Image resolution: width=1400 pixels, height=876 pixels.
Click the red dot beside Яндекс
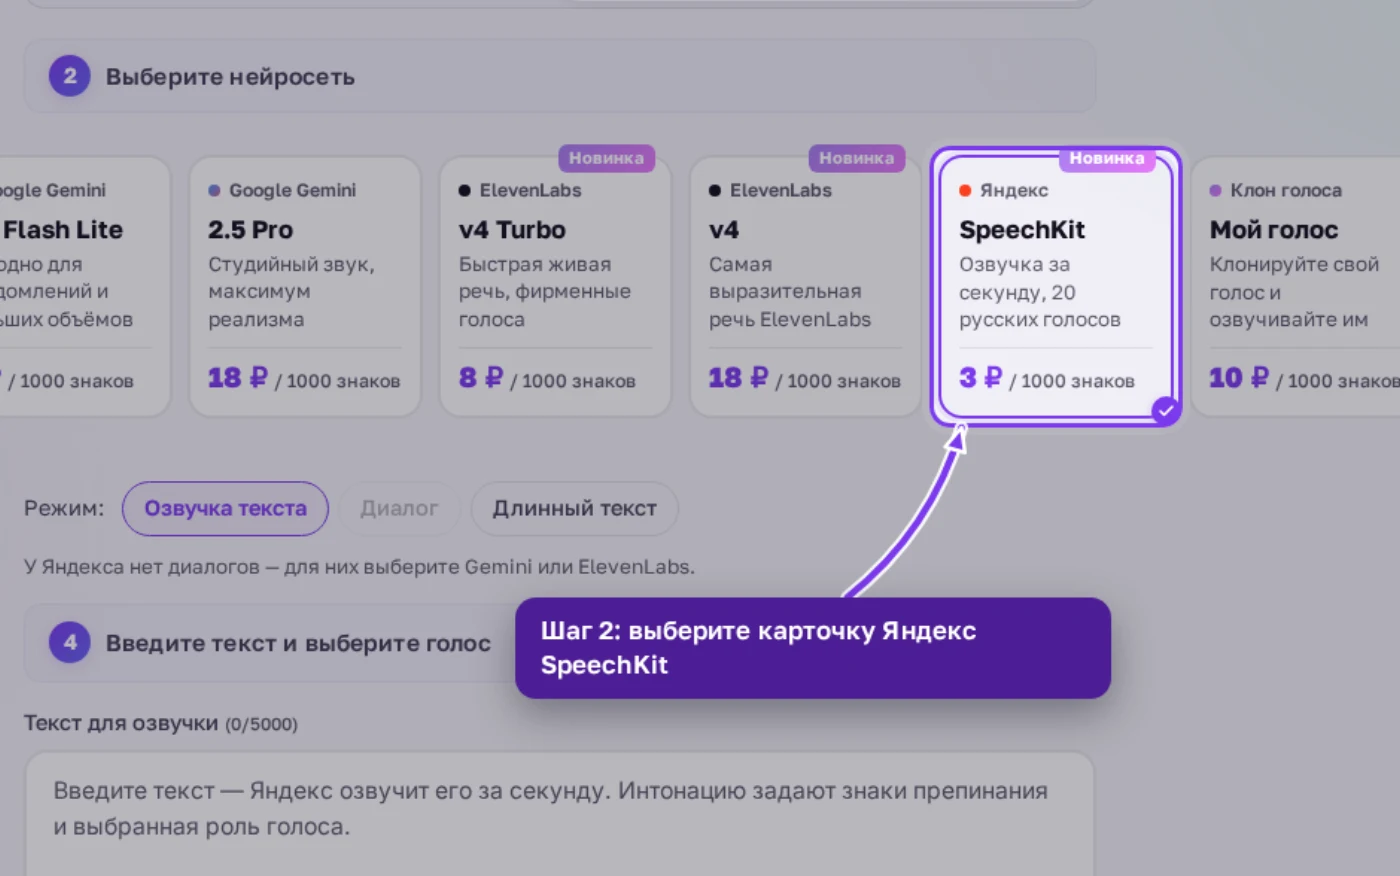[x=965, y=190]
